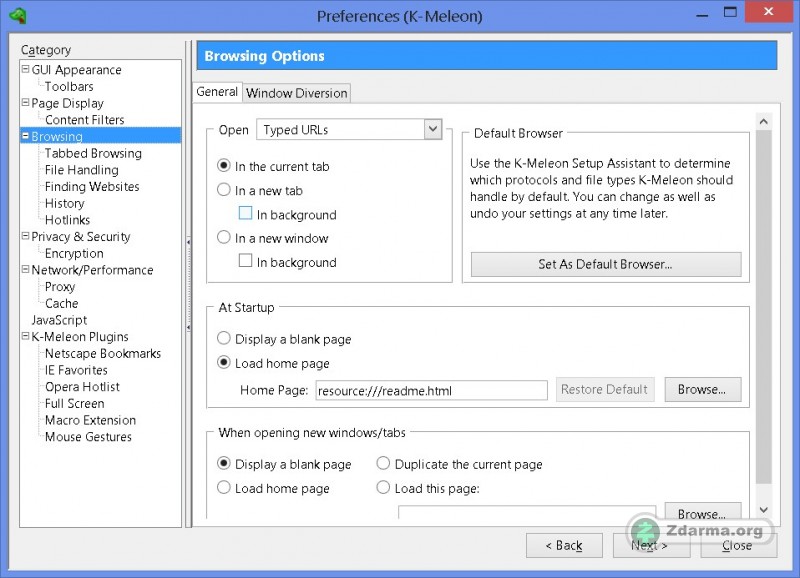Collapse the category pane splitter handle
Viewport: 800px width, 578px height.
click(x=188, y=284)
